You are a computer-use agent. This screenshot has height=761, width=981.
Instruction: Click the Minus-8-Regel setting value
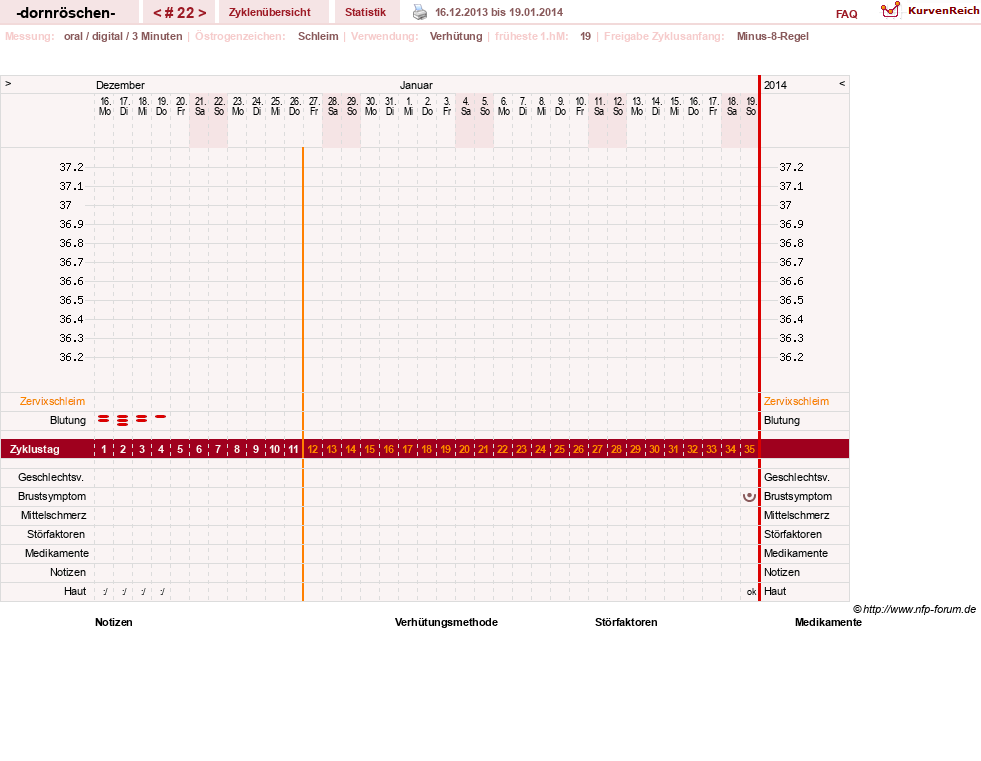(x=773, y=36)
